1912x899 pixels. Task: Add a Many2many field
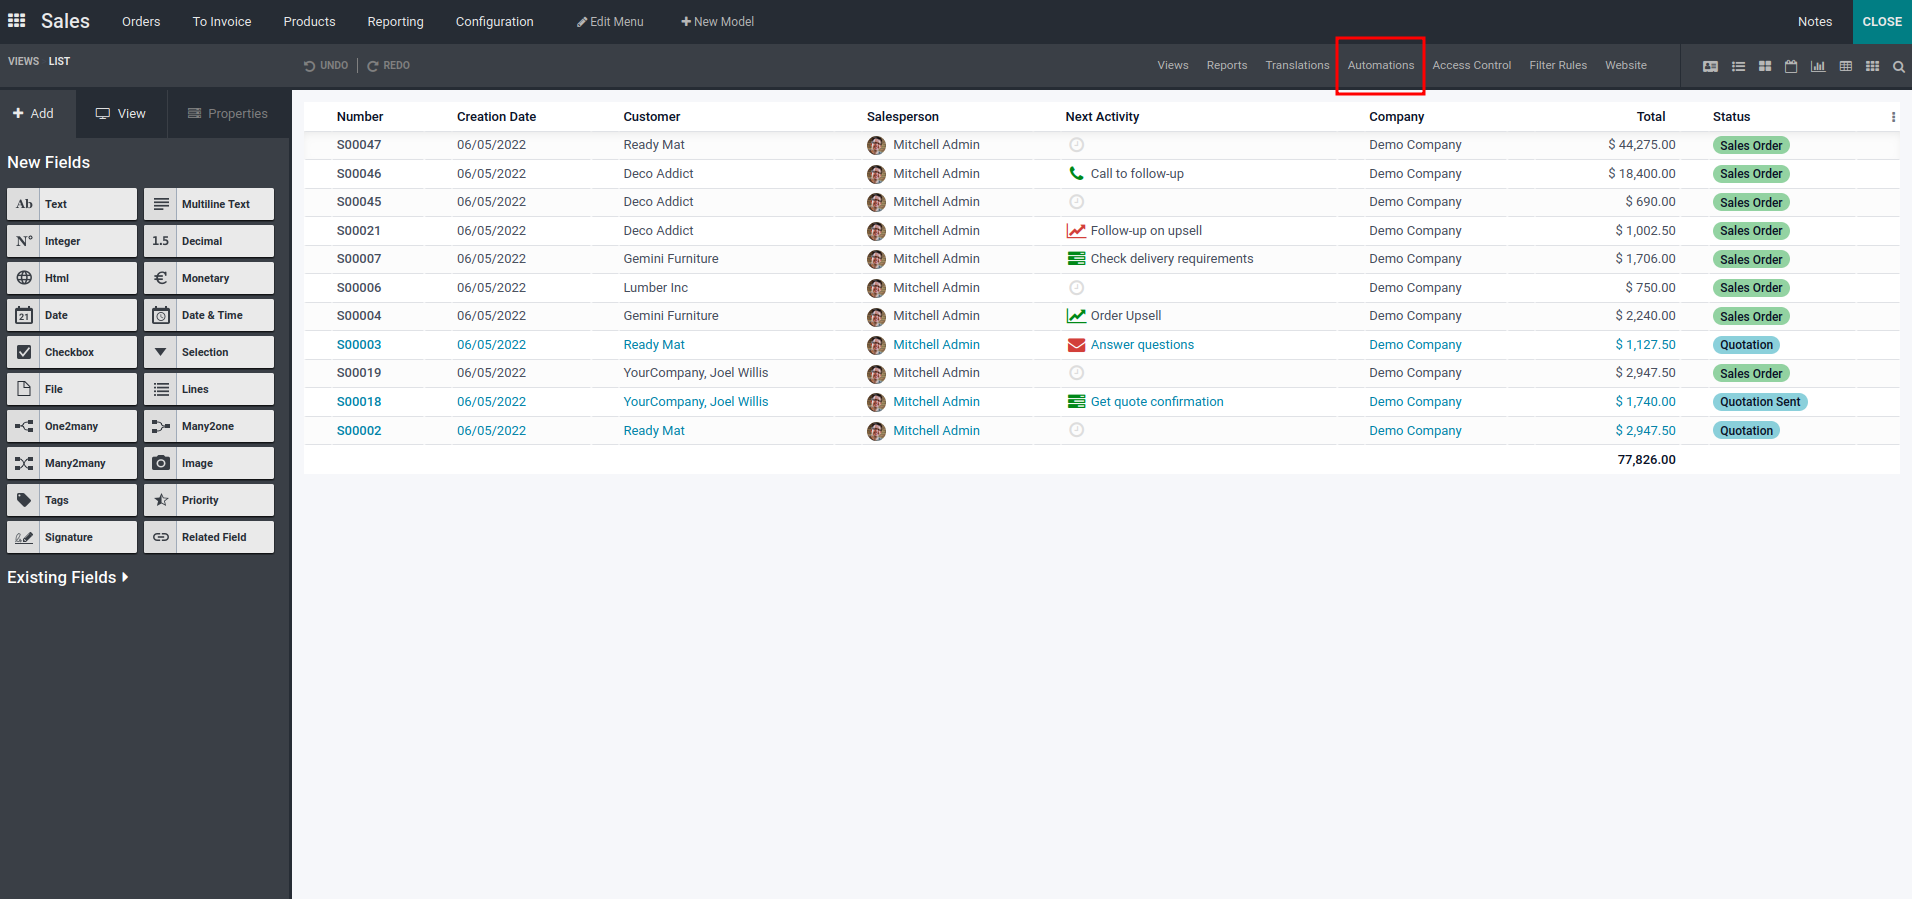[72, 463]
